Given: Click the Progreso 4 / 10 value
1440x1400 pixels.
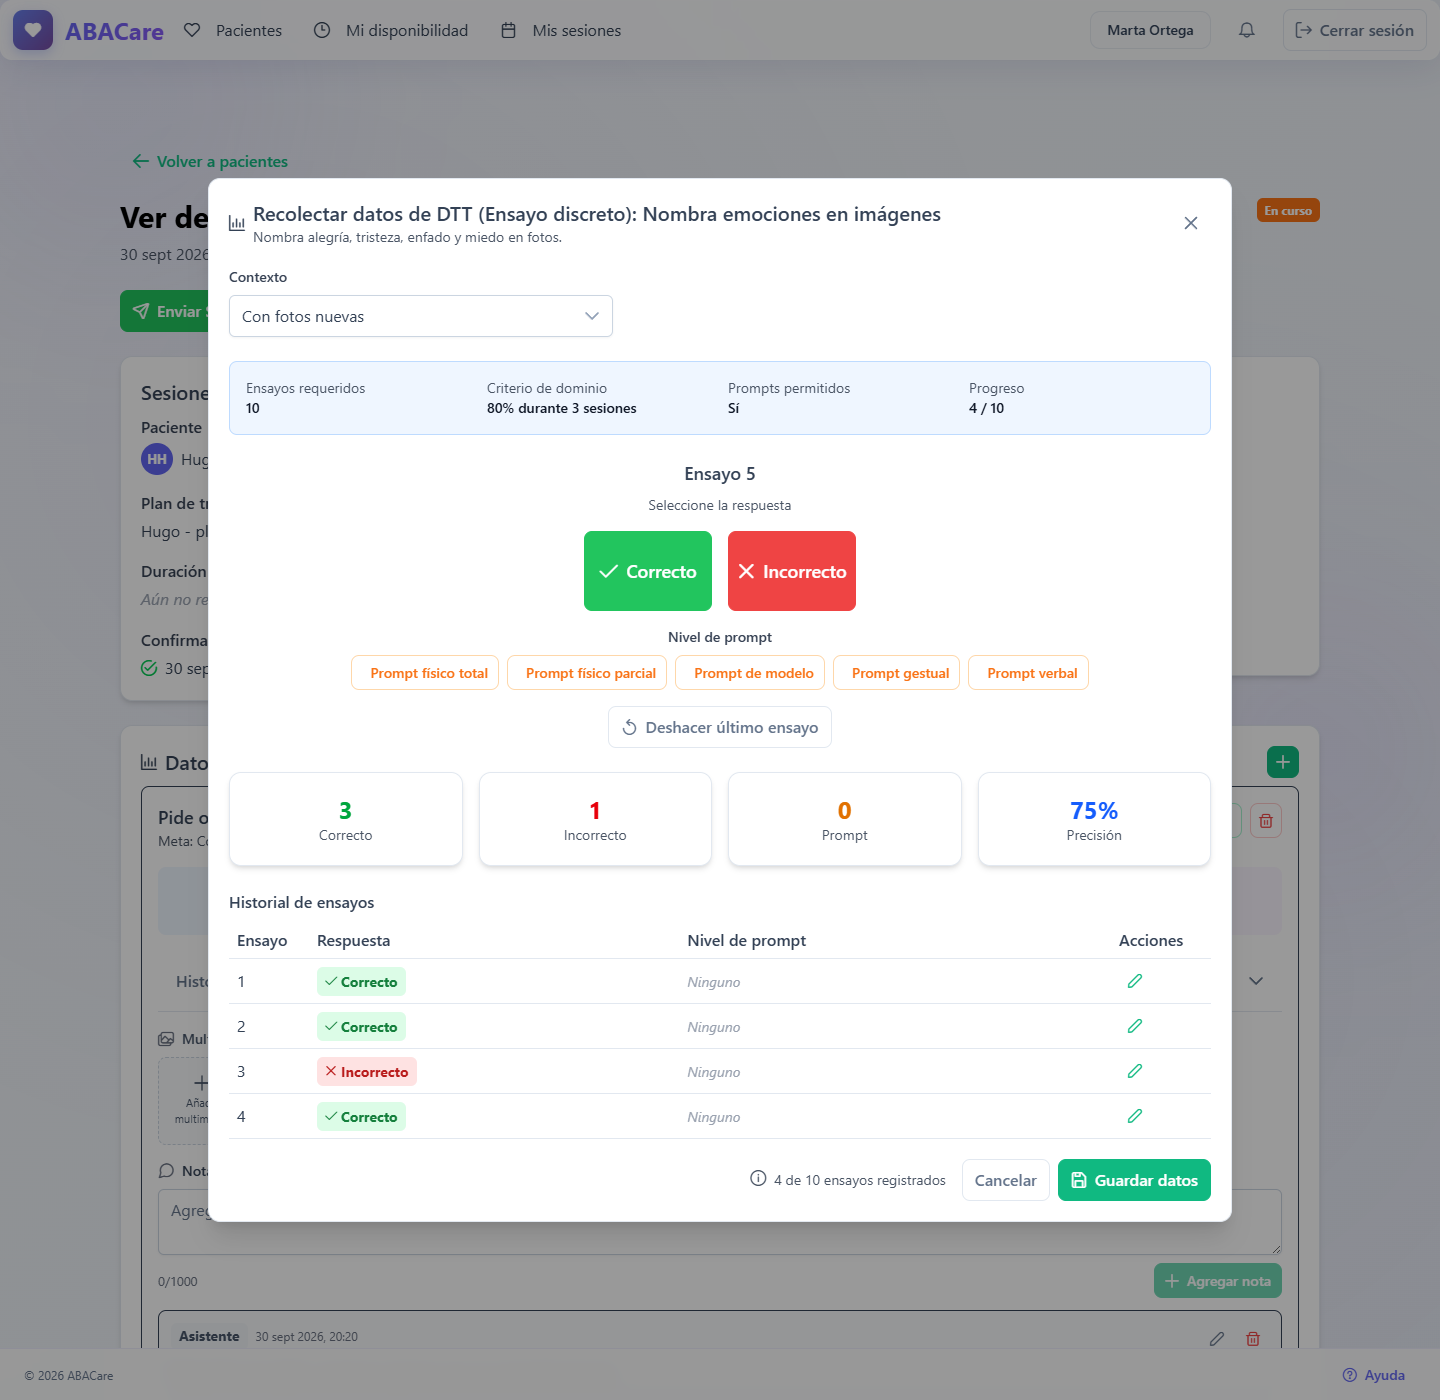Looking at the screenshot, I should [987, 408].
